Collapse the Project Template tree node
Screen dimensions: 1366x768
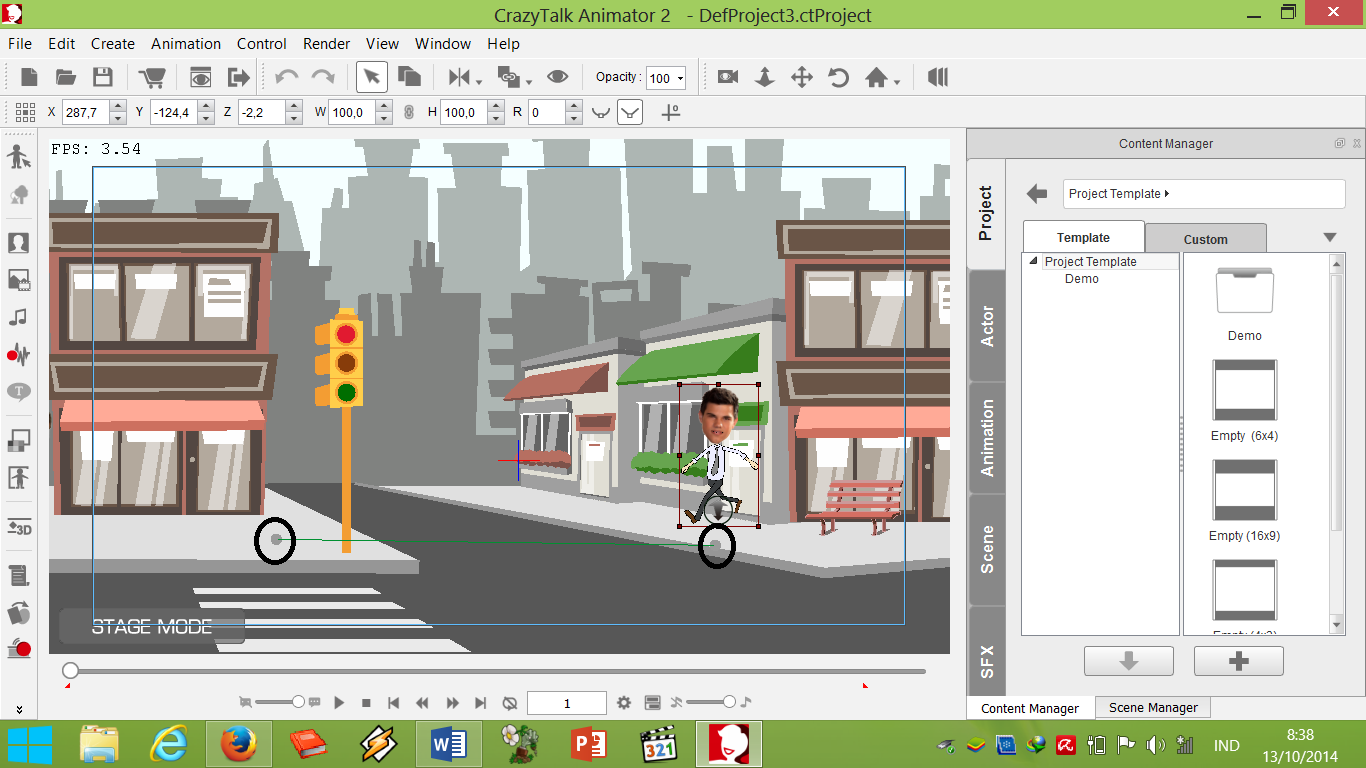pos(1033,261)
